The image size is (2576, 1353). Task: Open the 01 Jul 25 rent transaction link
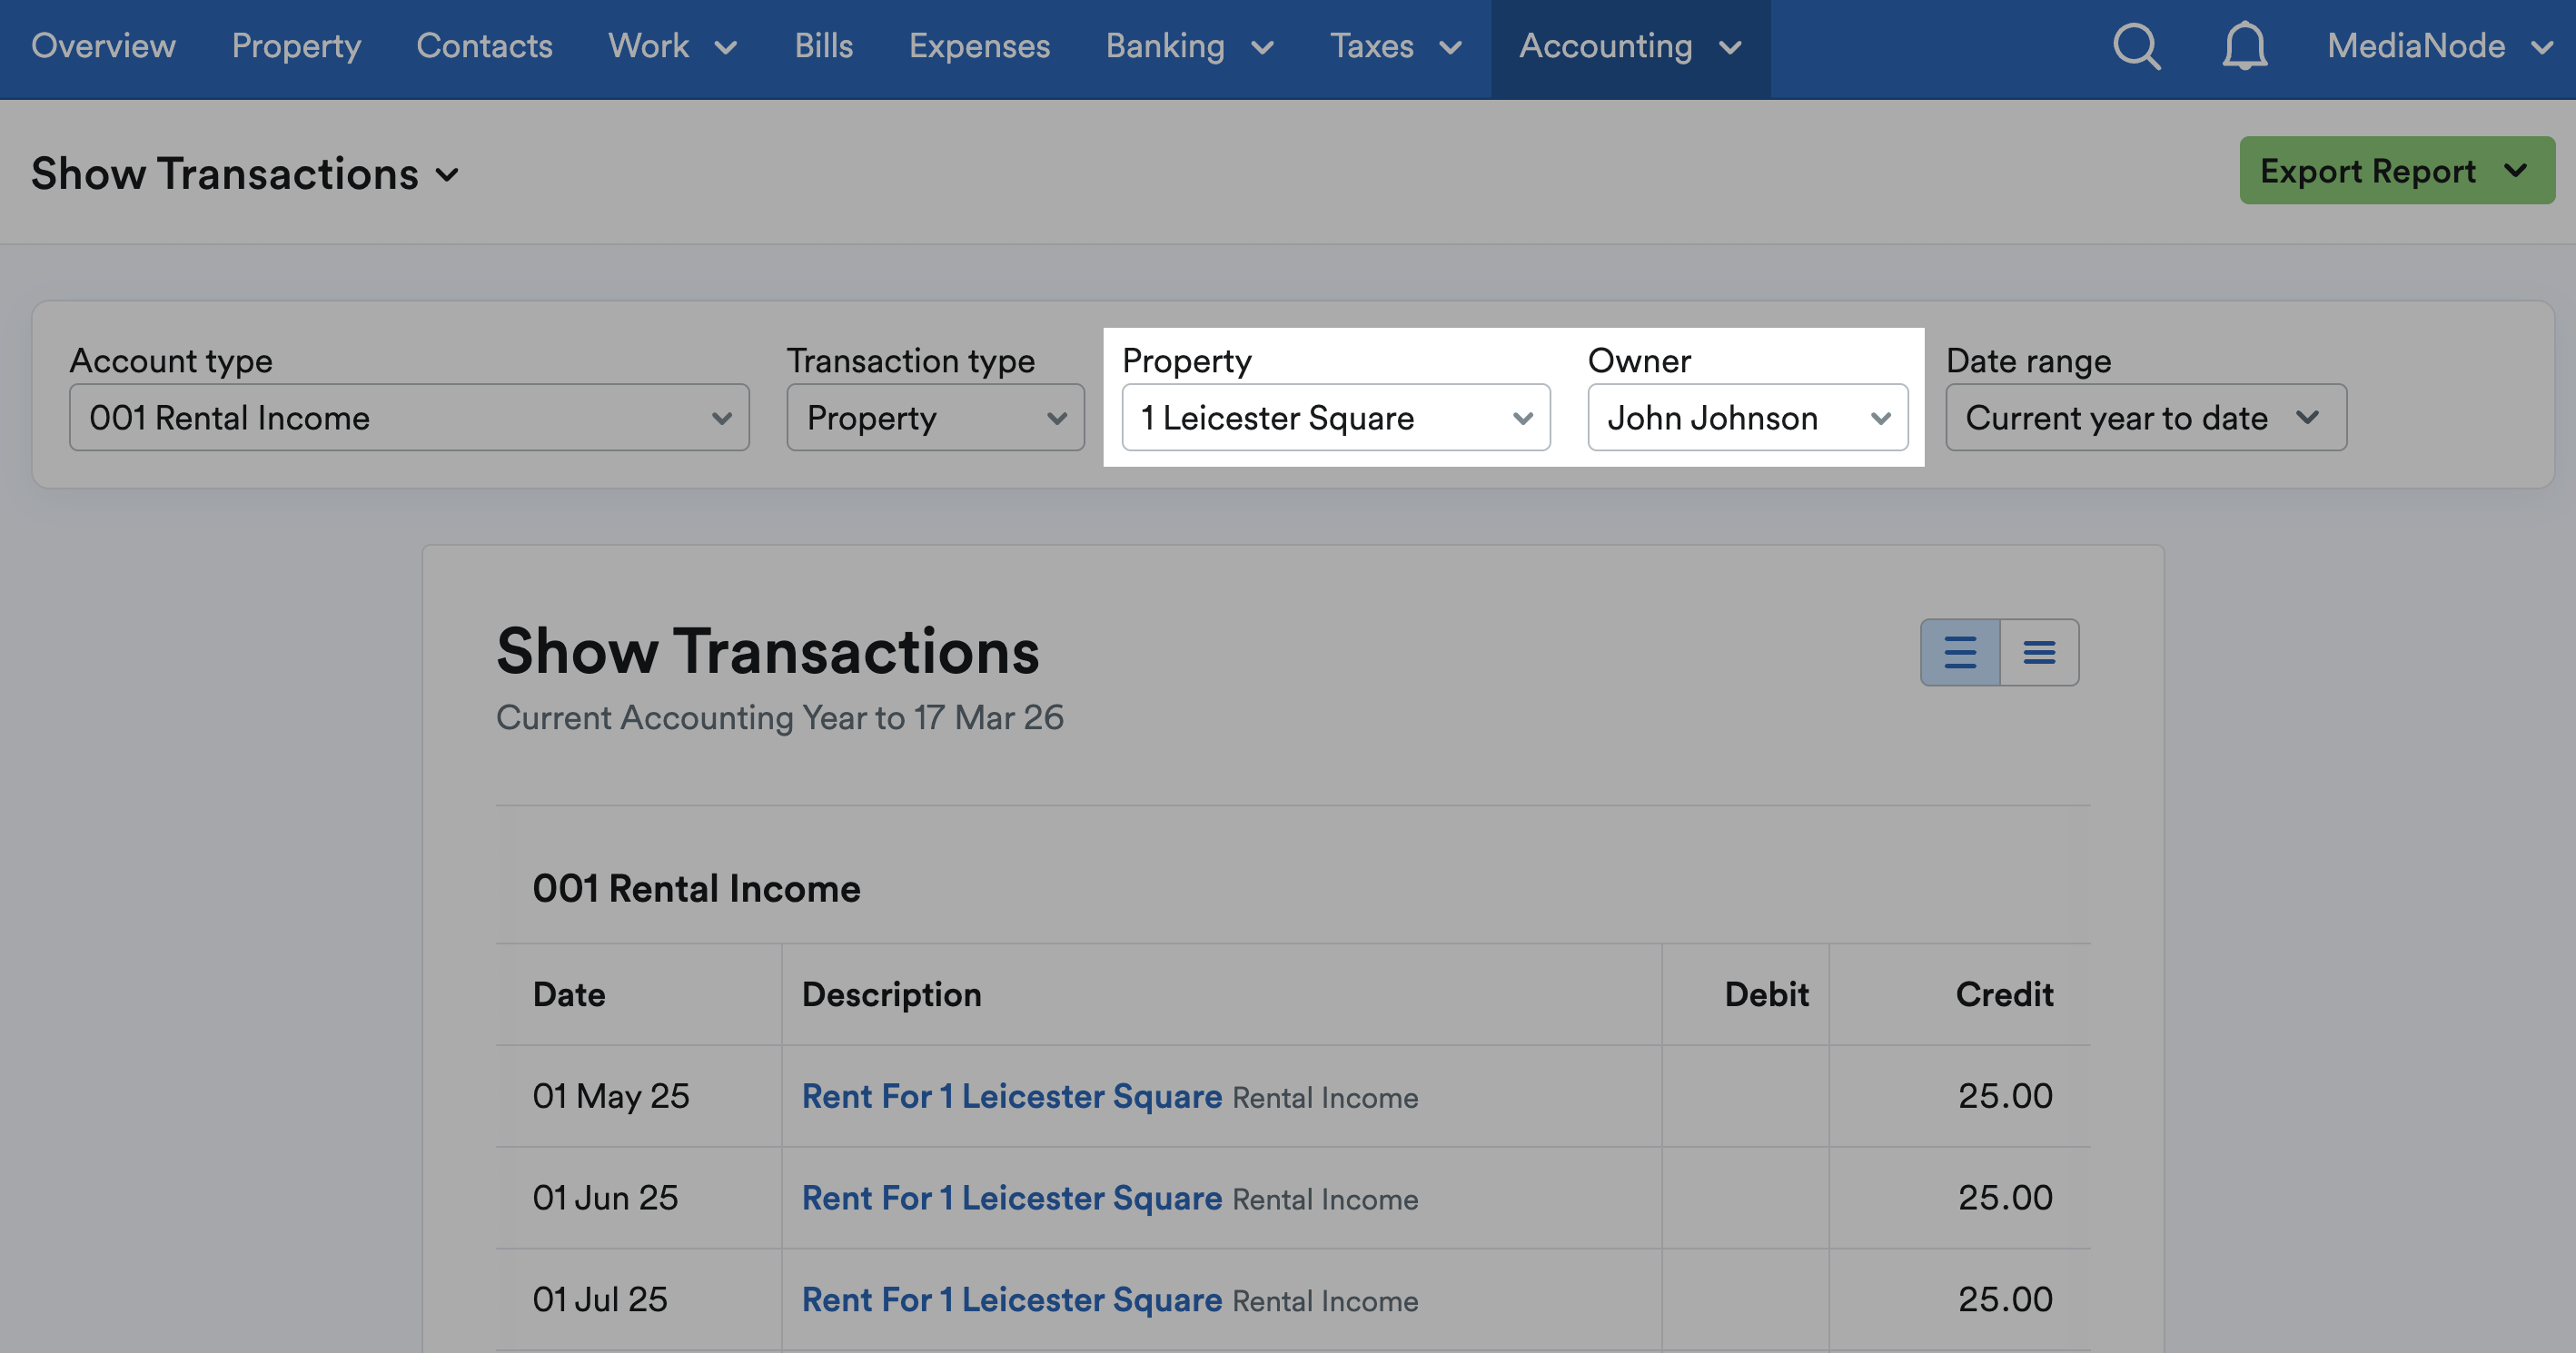[x=1012, y=1300]
